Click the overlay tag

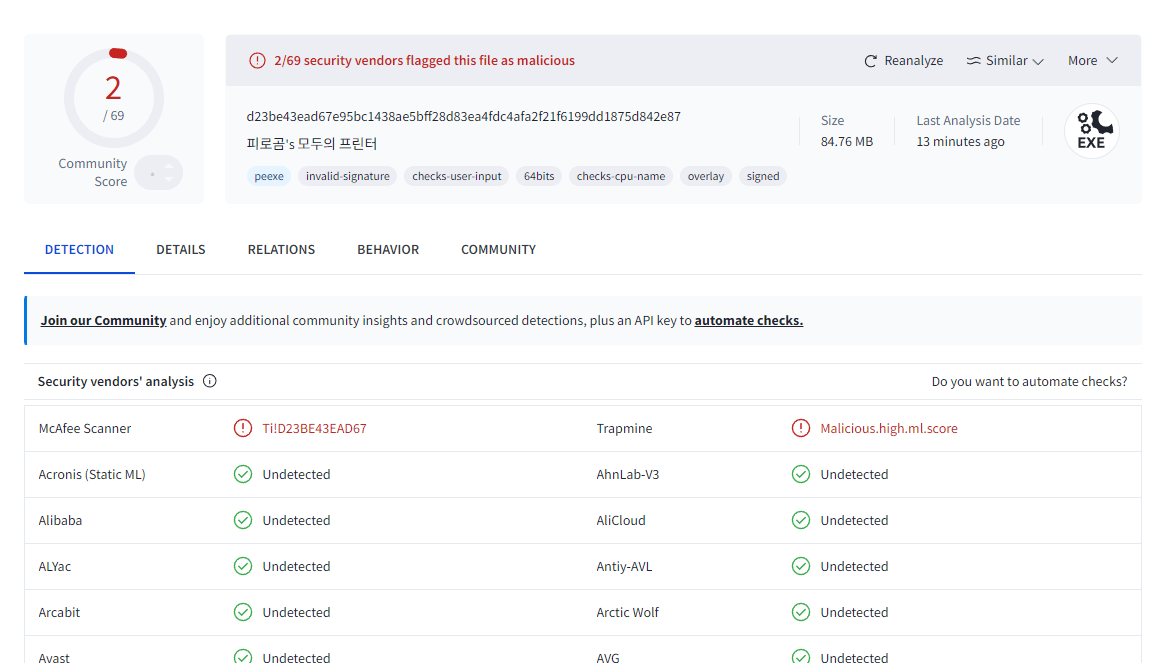coord(706,177)
